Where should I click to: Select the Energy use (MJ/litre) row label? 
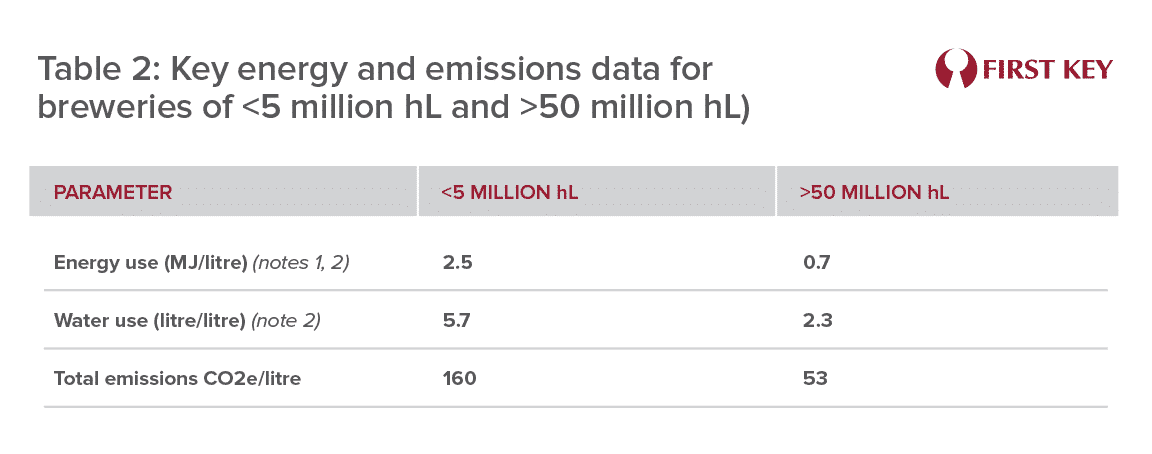tap(151, 263)
